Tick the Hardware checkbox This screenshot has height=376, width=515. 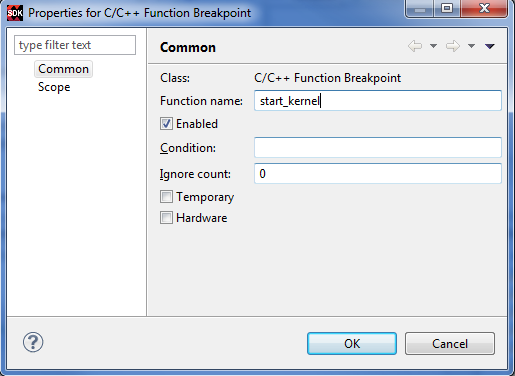(166, 218)
